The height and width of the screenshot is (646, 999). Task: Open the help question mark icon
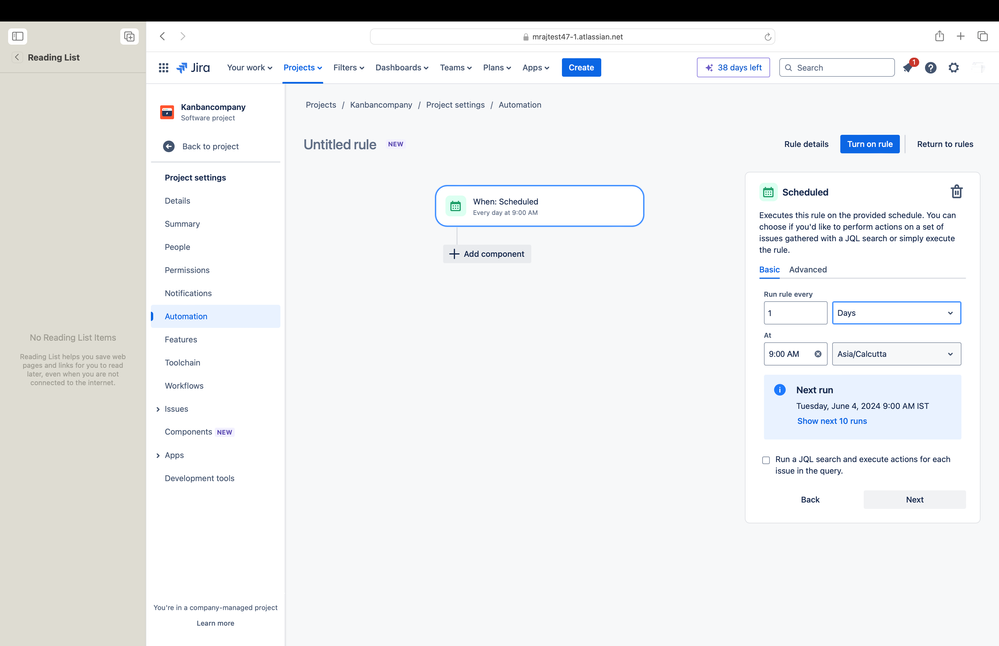[931, 68]
